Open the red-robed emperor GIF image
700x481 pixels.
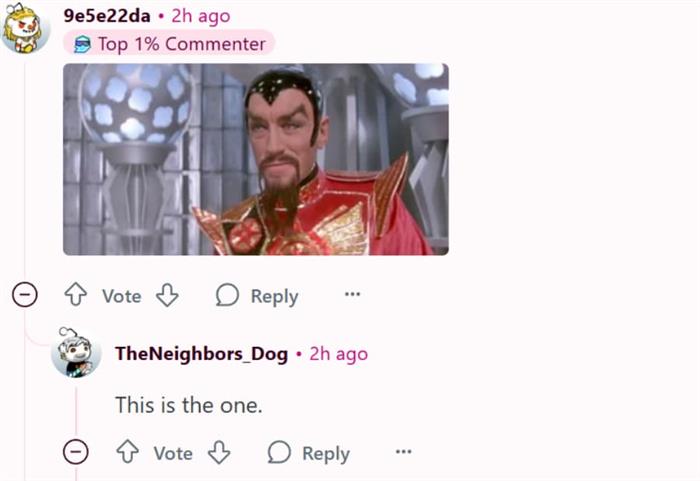tap(256, 159)
